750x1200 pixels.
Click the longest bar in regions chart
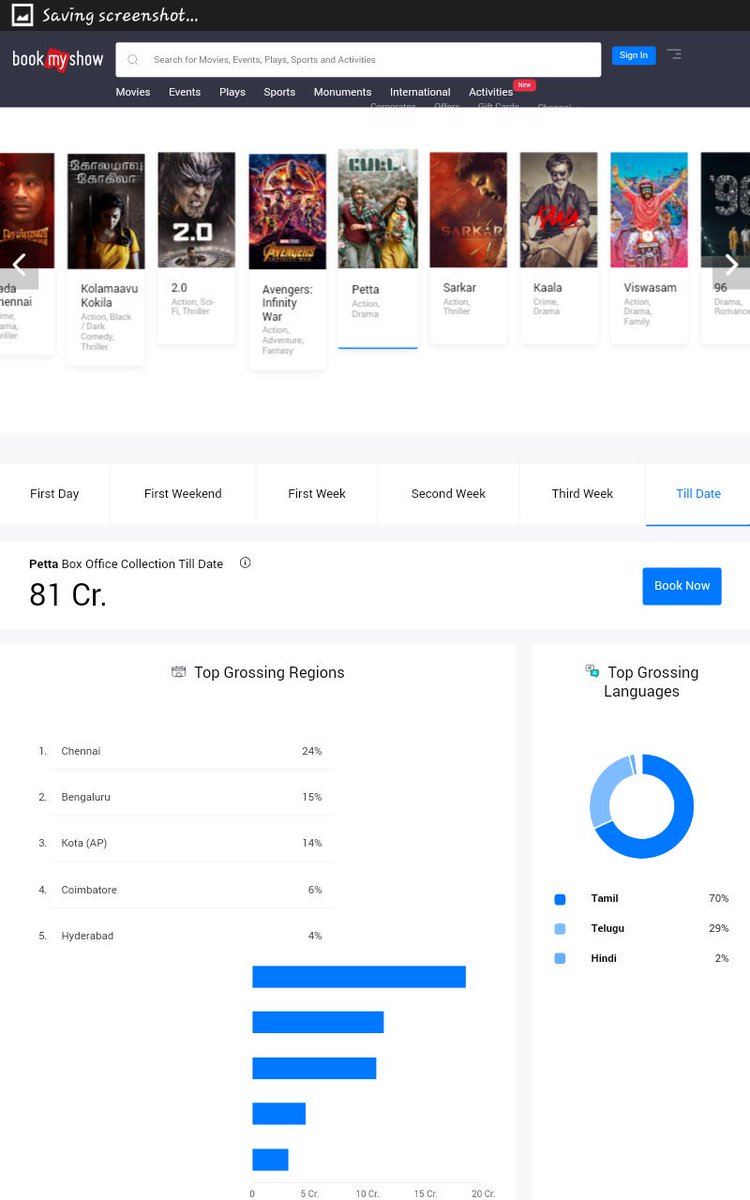tap(359, 977)
